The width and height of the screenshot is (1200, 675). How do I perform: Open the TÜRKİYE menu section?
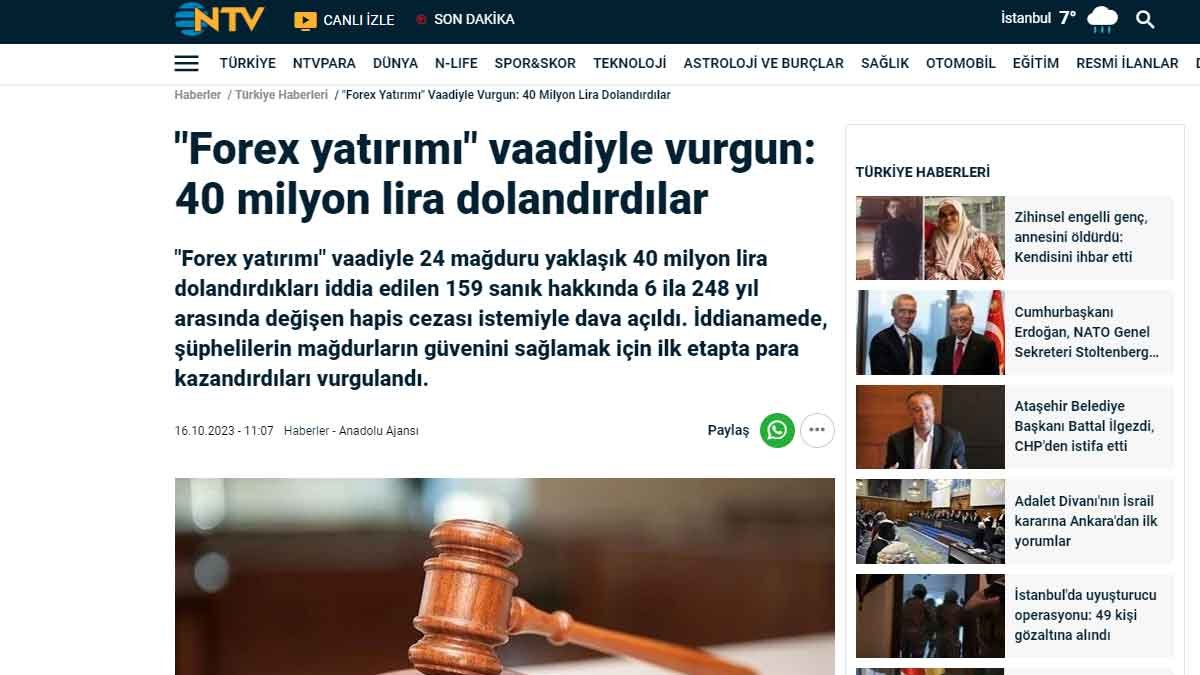(247, 63)
